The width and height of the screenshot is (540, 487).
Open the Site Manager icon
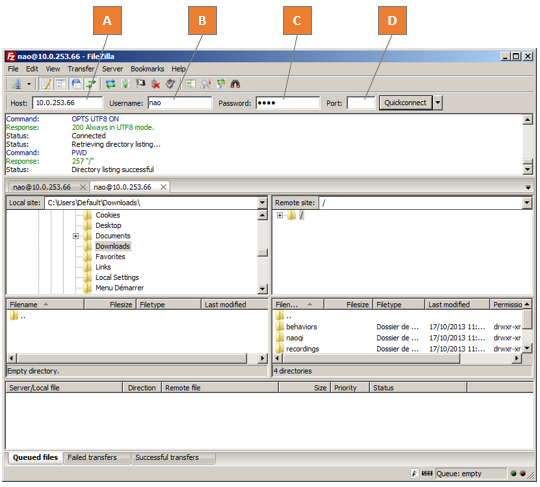click(x=16, y=84)
